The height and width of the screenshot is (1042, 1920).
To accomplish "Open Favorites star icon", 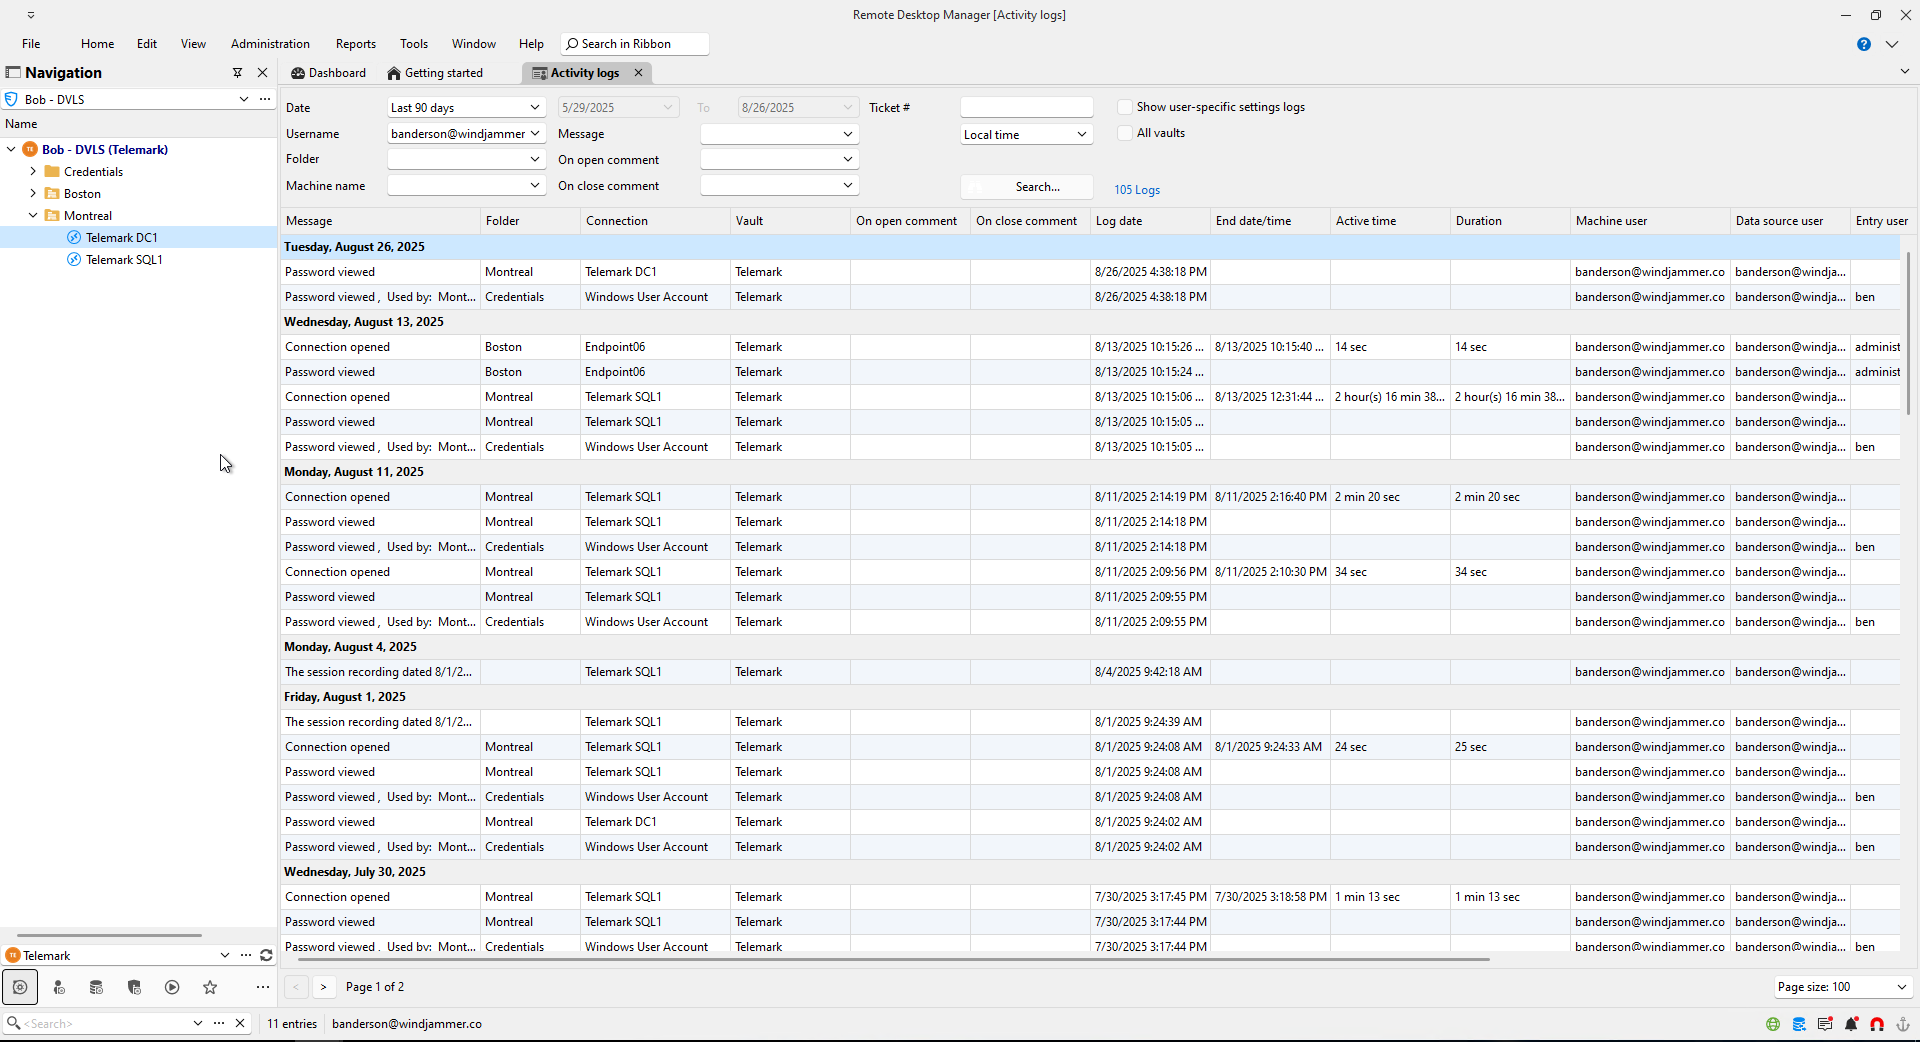I will (210, 987).
